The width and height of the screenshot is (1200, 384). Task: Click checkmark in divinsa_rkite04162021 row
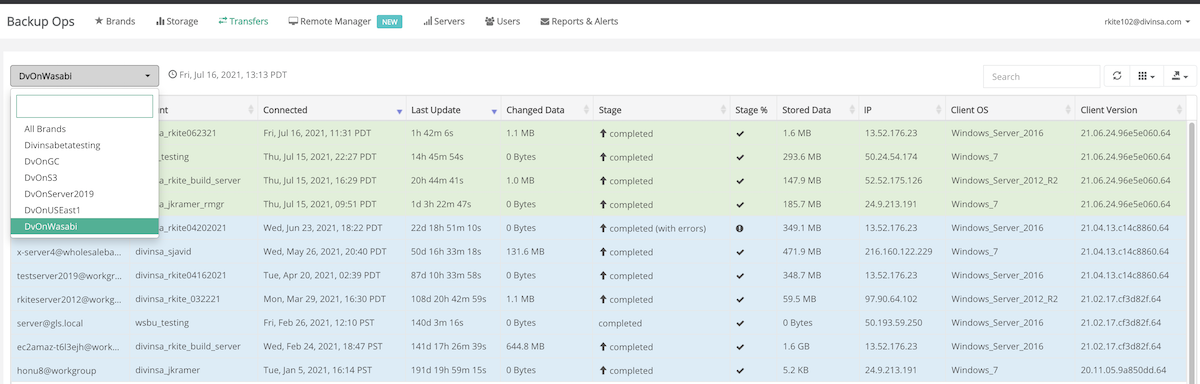(740, 276)
